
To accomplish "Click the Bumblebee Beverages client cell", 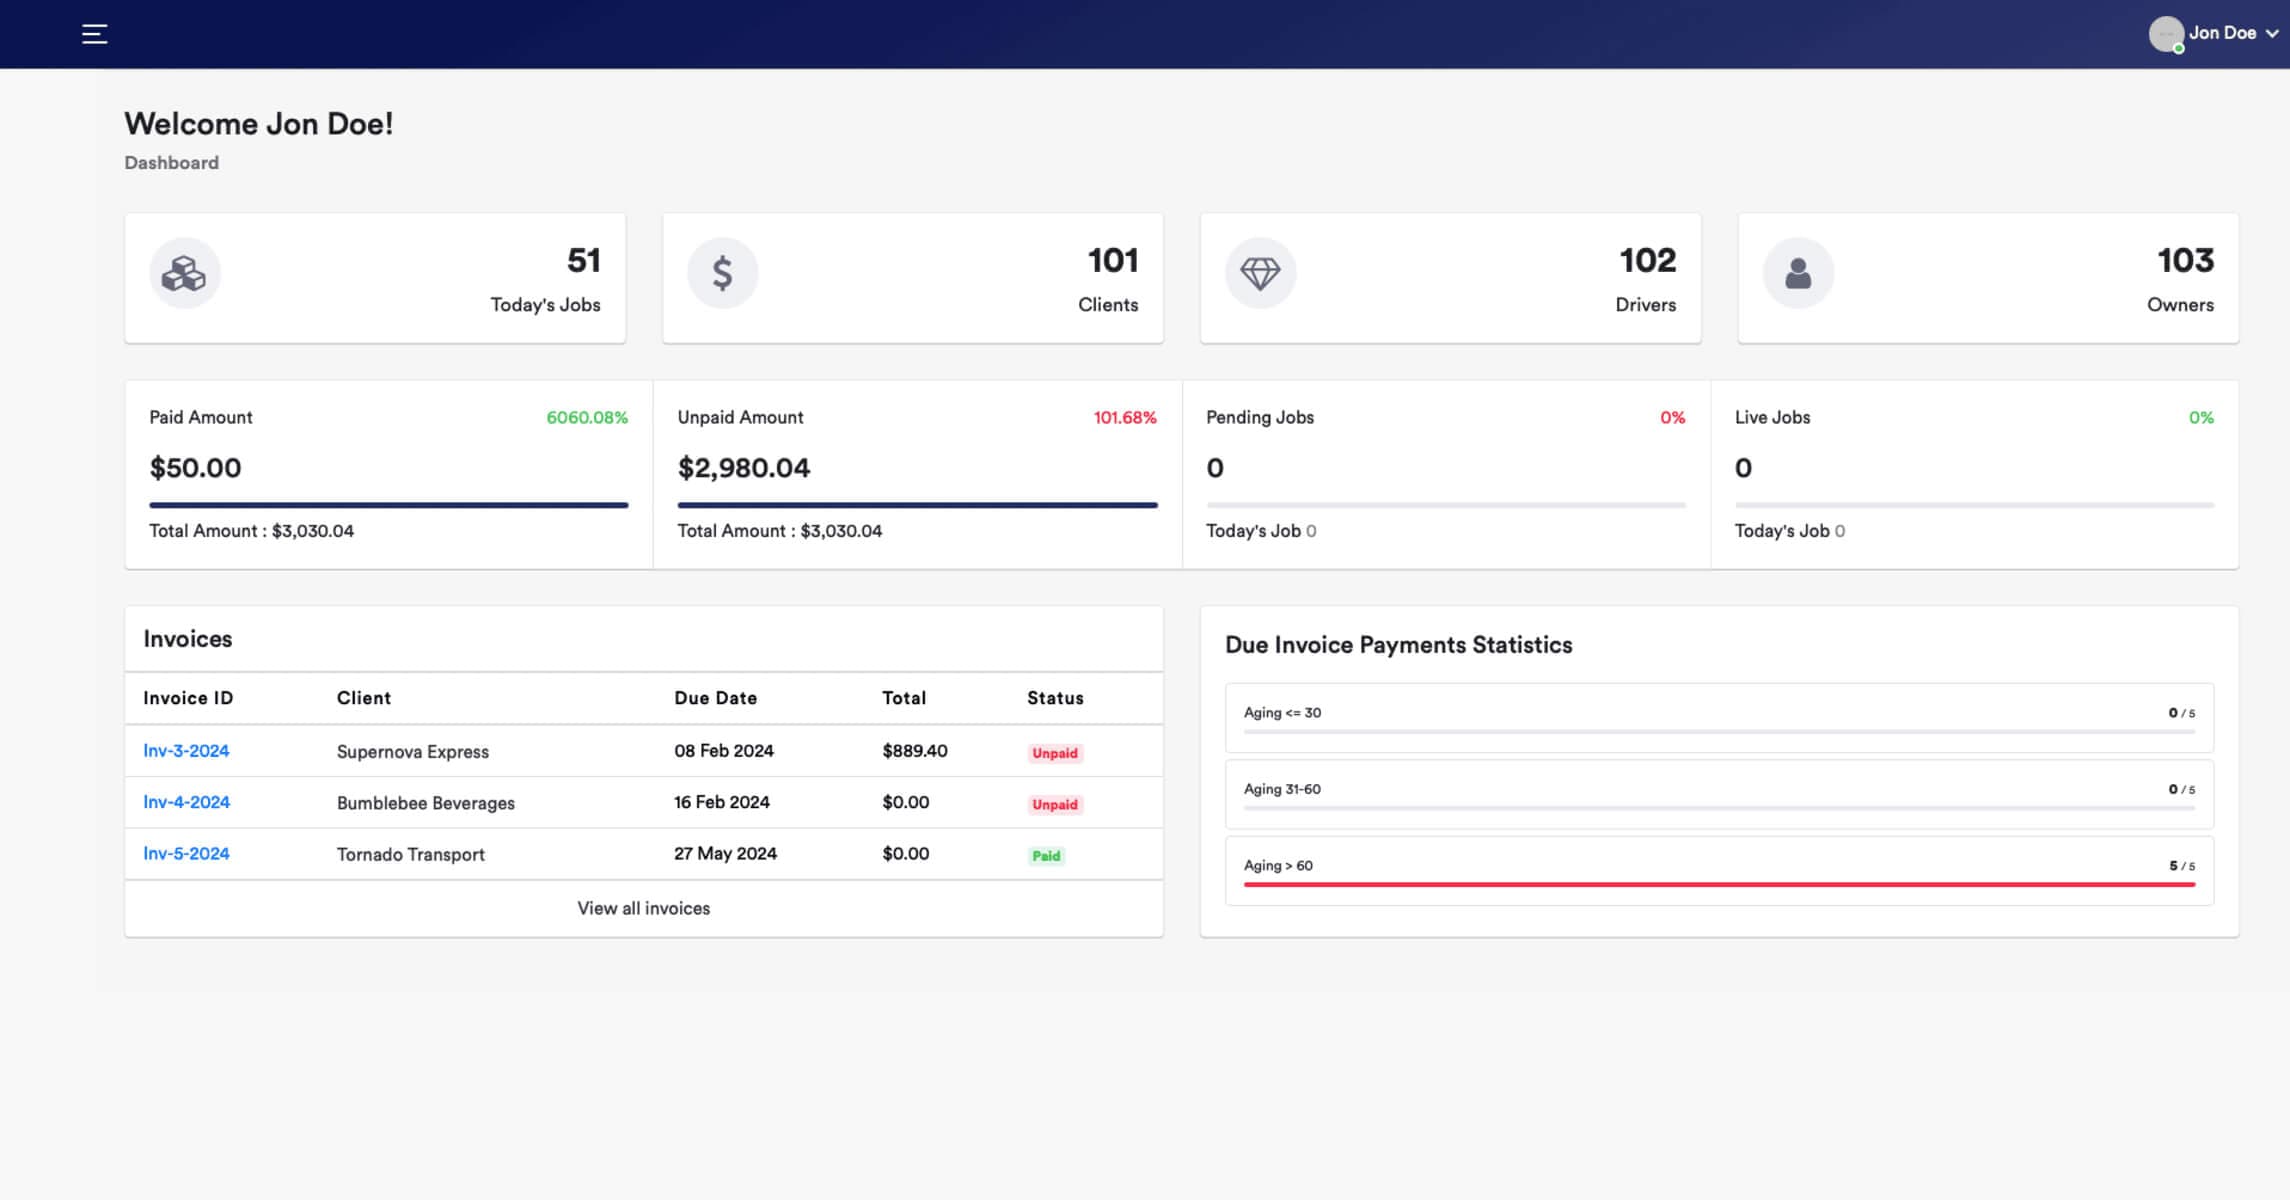I will (x=426, y=803).
